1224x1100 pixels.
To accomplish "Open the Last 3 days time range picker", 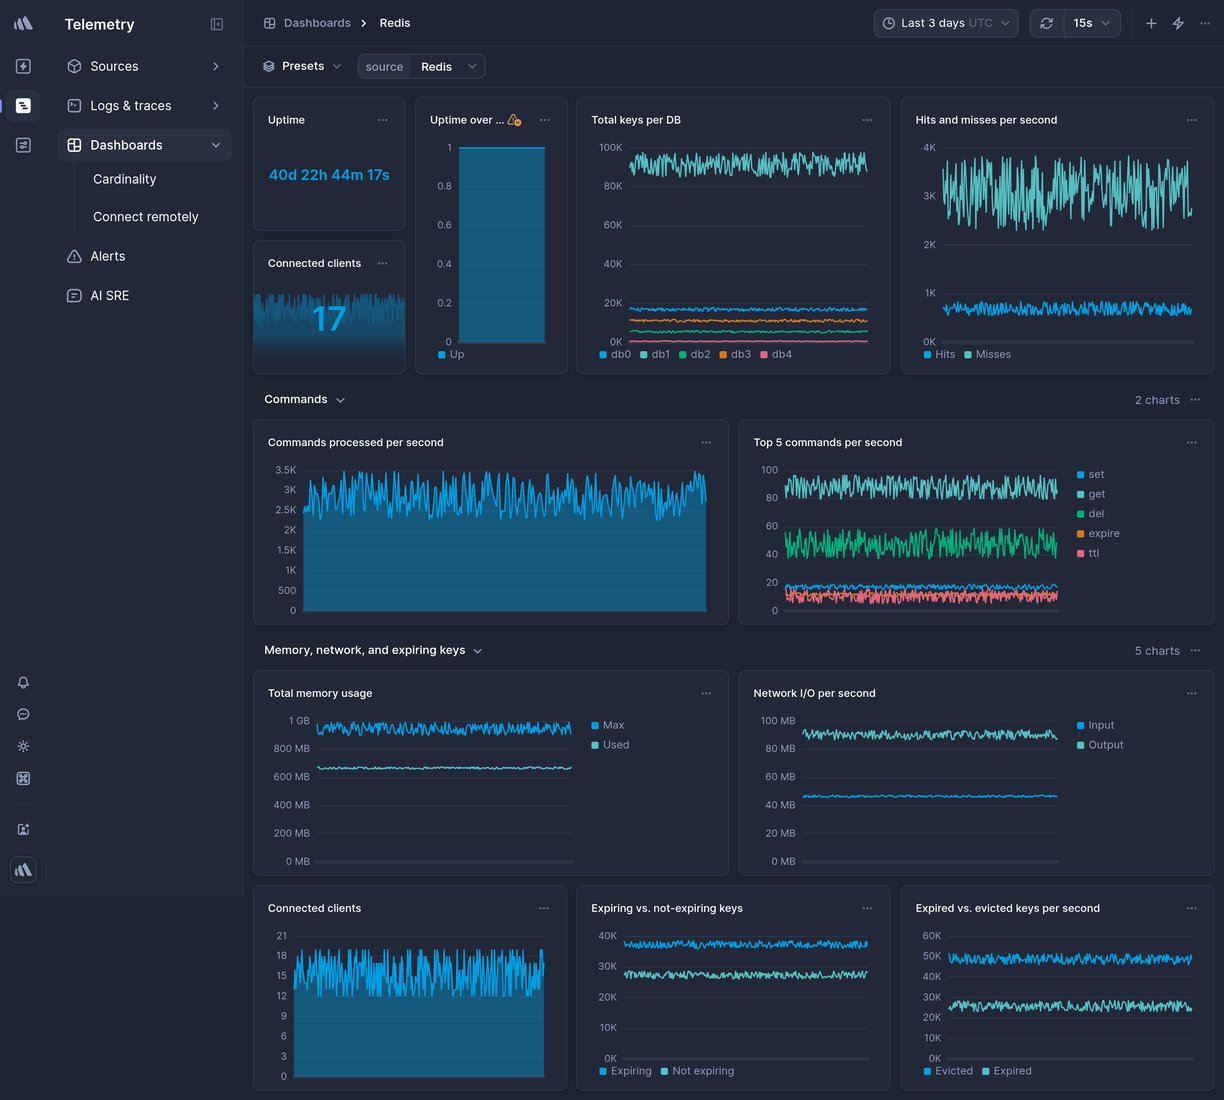I will click(x=945, y=23).
